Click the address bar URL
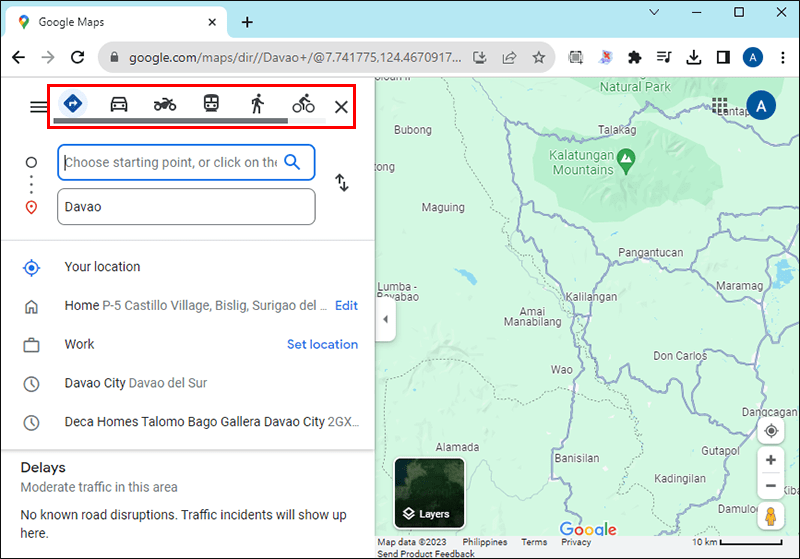 295,58
